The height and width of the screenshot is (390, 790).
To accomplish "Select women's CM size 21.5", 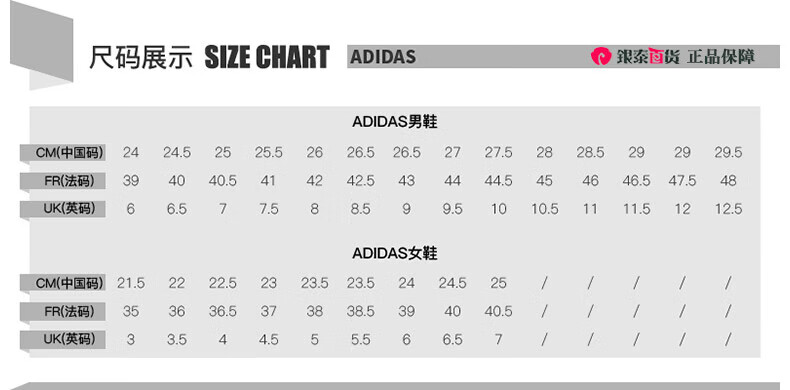I will [131, 283].
